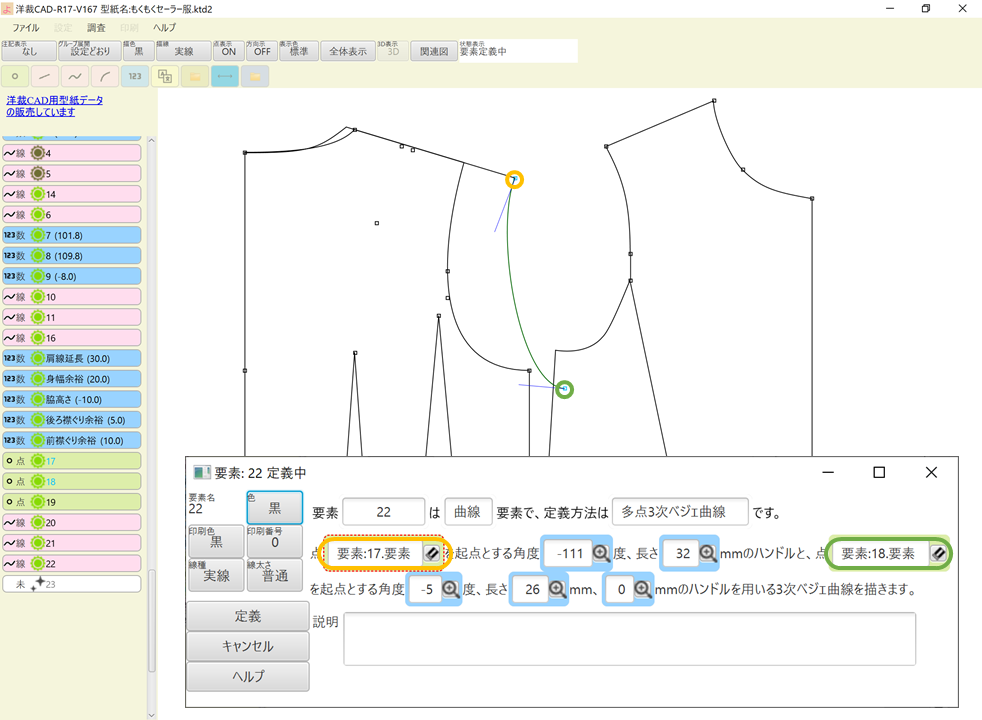
Task: Select the arc drawing tool
Action: point(104,76)
